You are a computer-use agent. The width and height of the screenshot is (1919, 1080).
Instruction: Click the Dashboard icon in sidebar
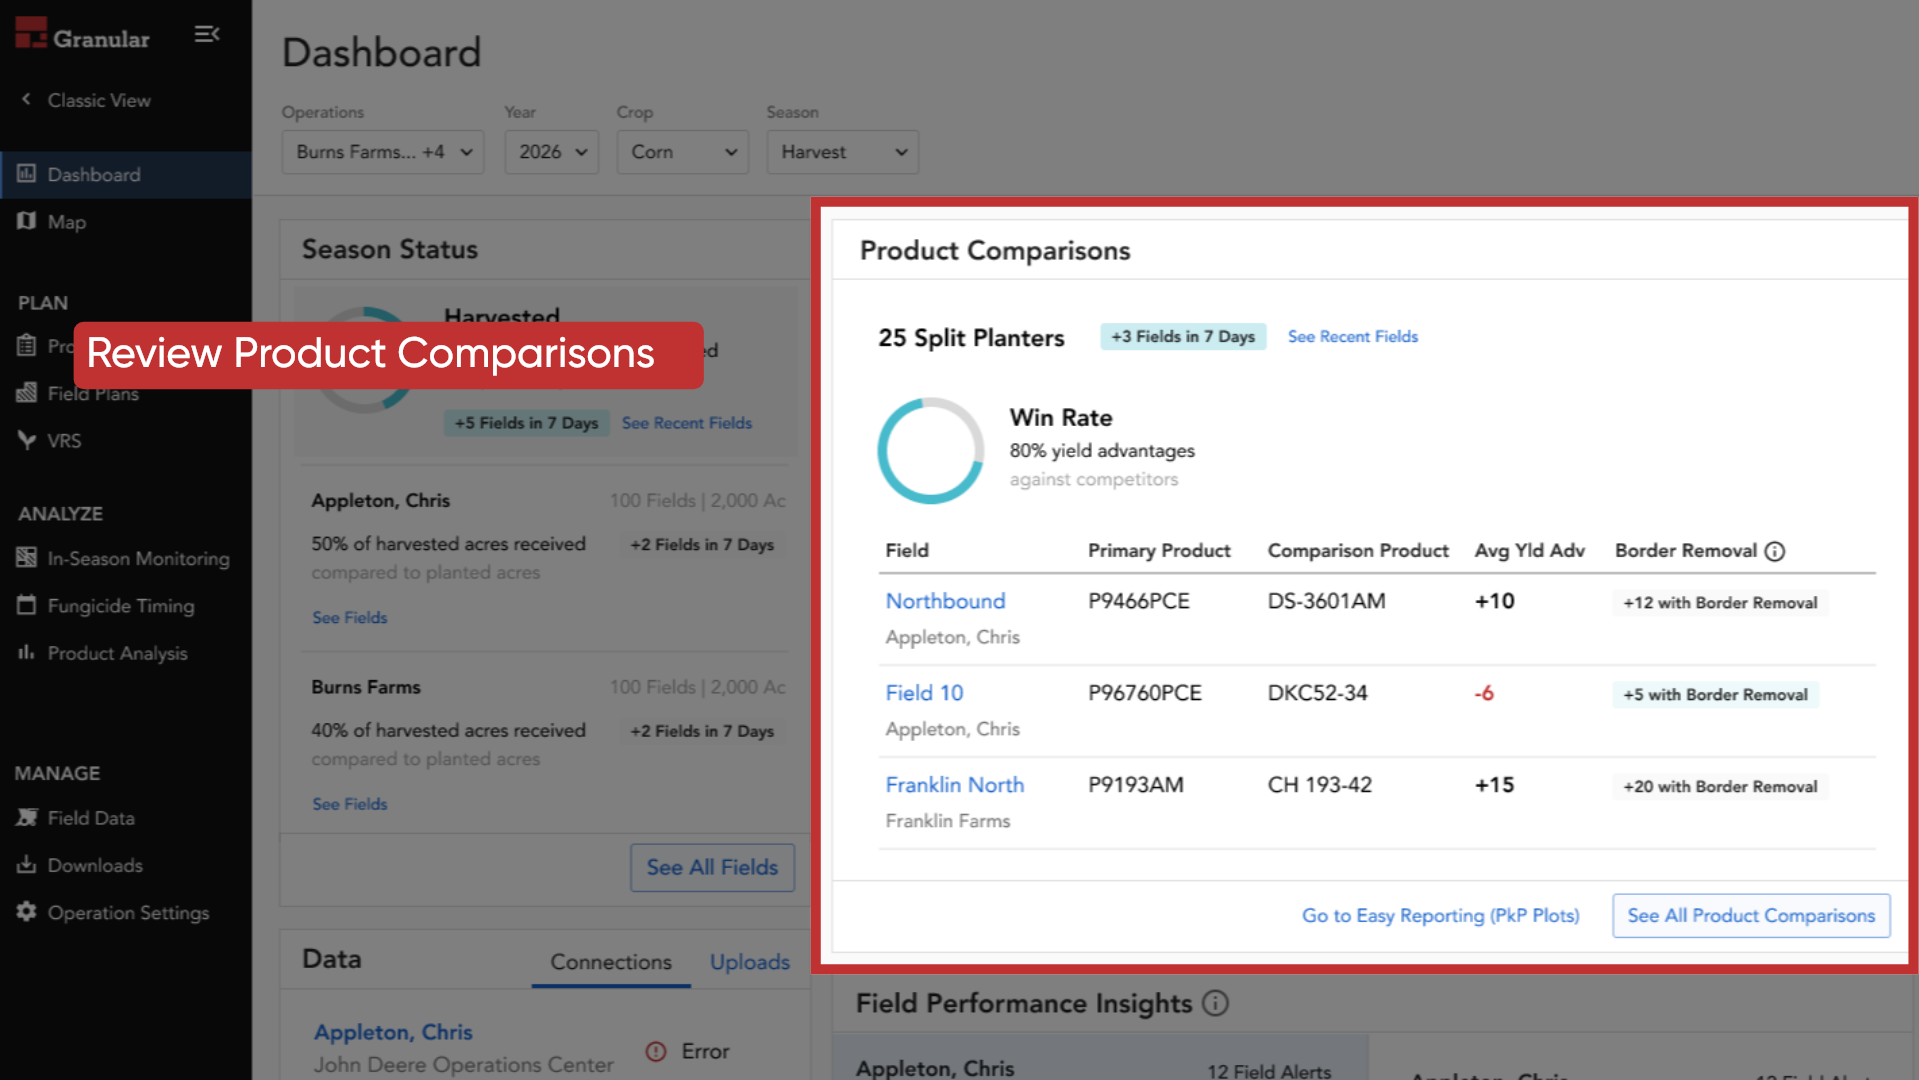tap(27, 174)
